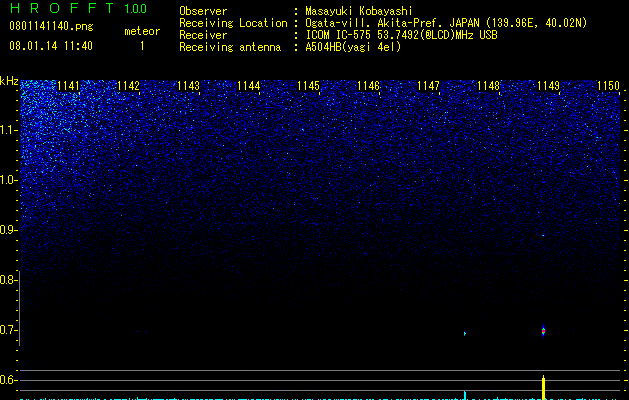Click the 0.9 kHz frequency label
The image size is (629, 400).
pos(8,230)
